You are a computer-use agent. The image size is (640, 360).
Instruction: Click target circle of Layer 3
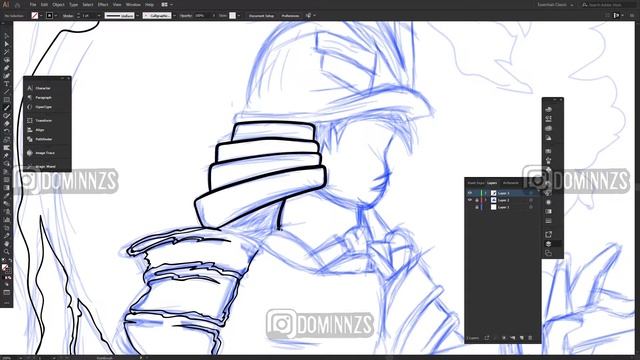[531, 193]
